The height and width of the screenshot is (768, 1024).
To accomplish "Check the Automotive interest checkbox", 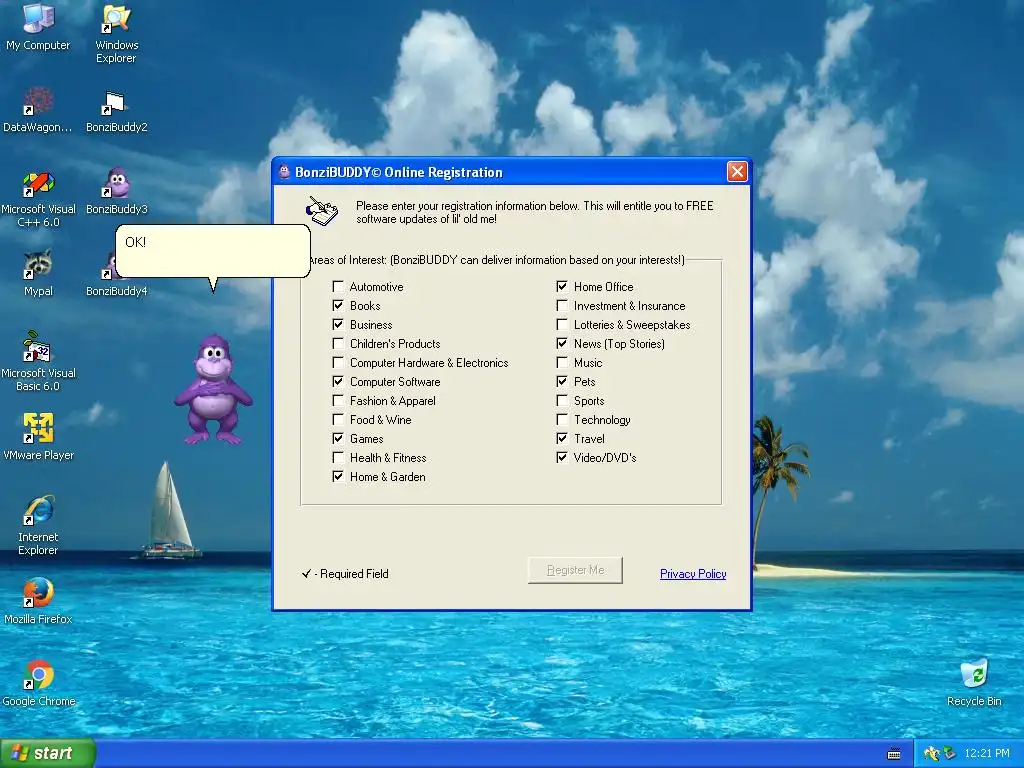I will 338,286.
